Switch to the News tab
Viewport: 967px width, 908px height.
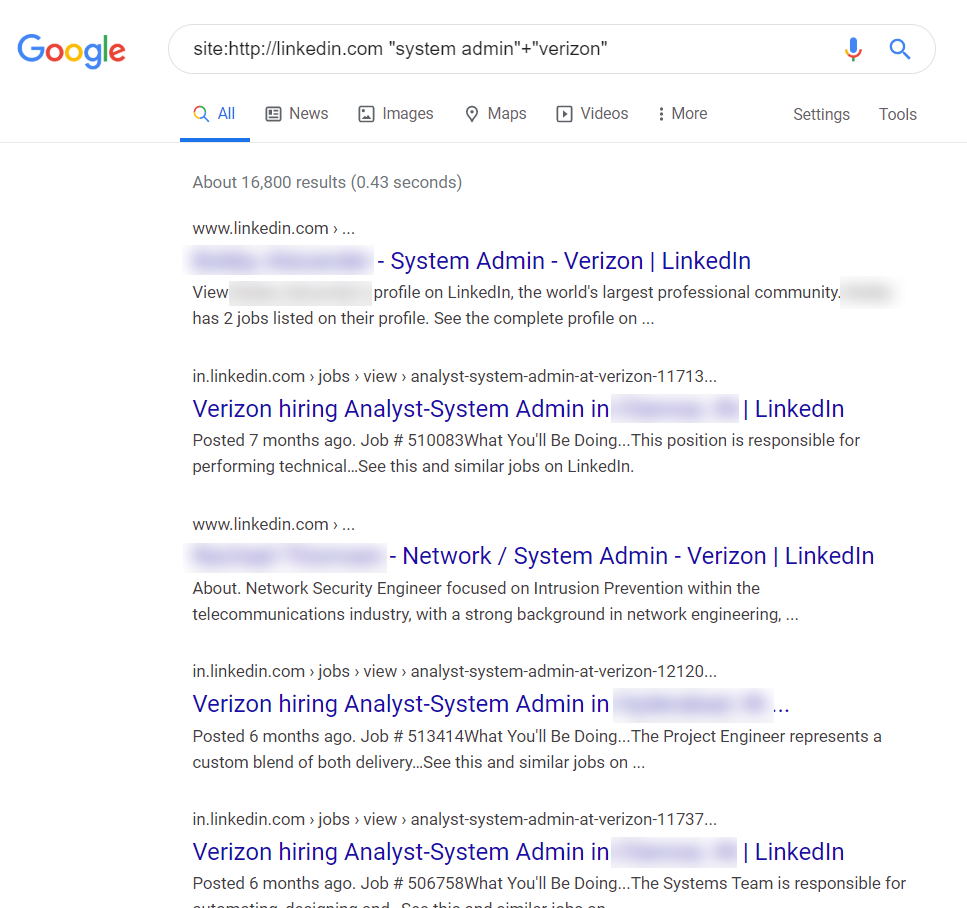click(297, 114)
